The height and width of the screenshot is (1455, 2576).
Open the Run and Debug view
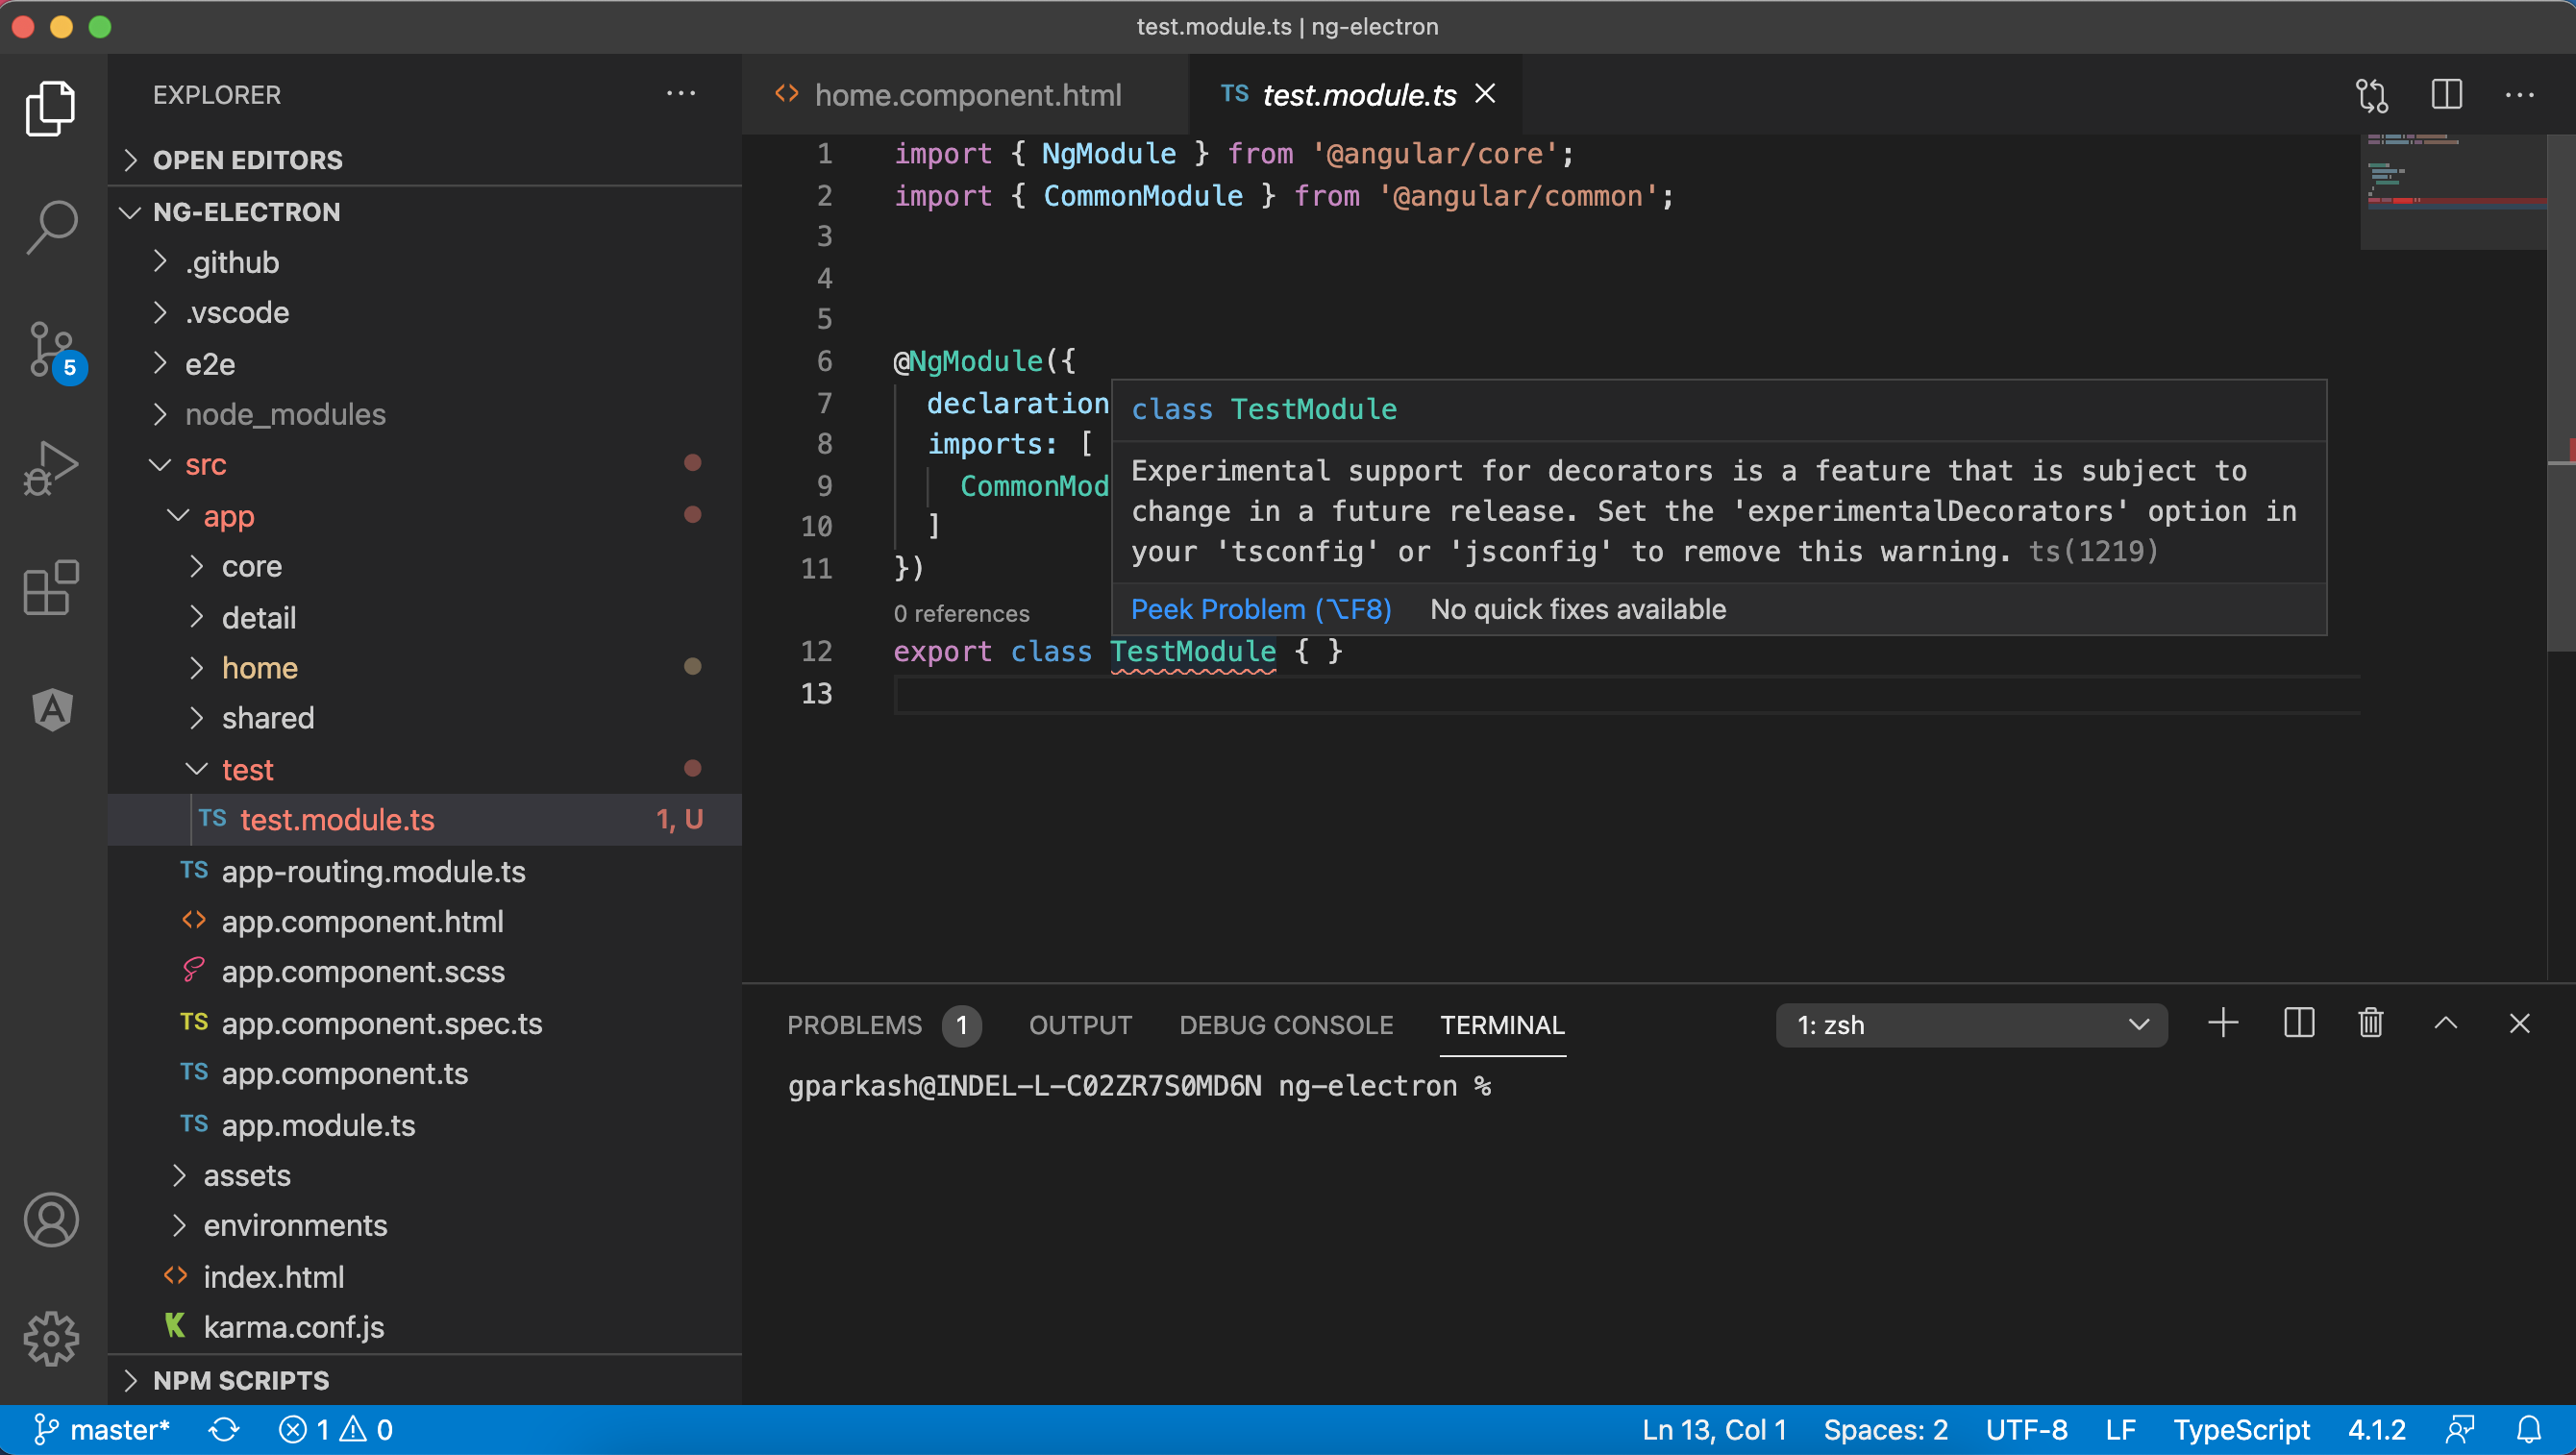pos(51,466)
